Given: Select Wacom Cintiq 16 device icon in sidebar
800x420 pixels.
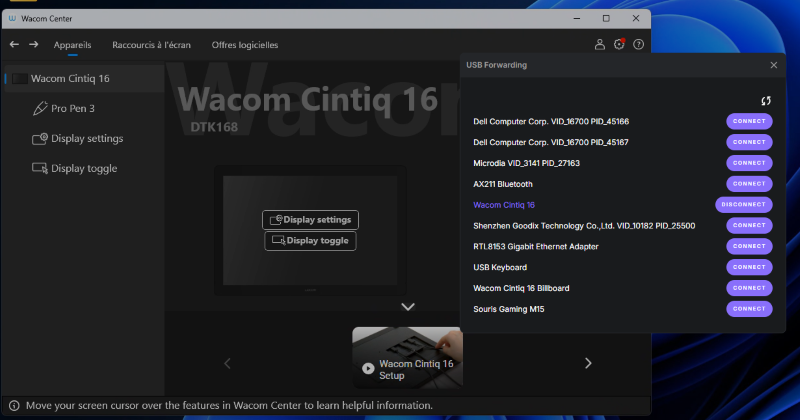Looking at the screenshot, I should 19,79.
